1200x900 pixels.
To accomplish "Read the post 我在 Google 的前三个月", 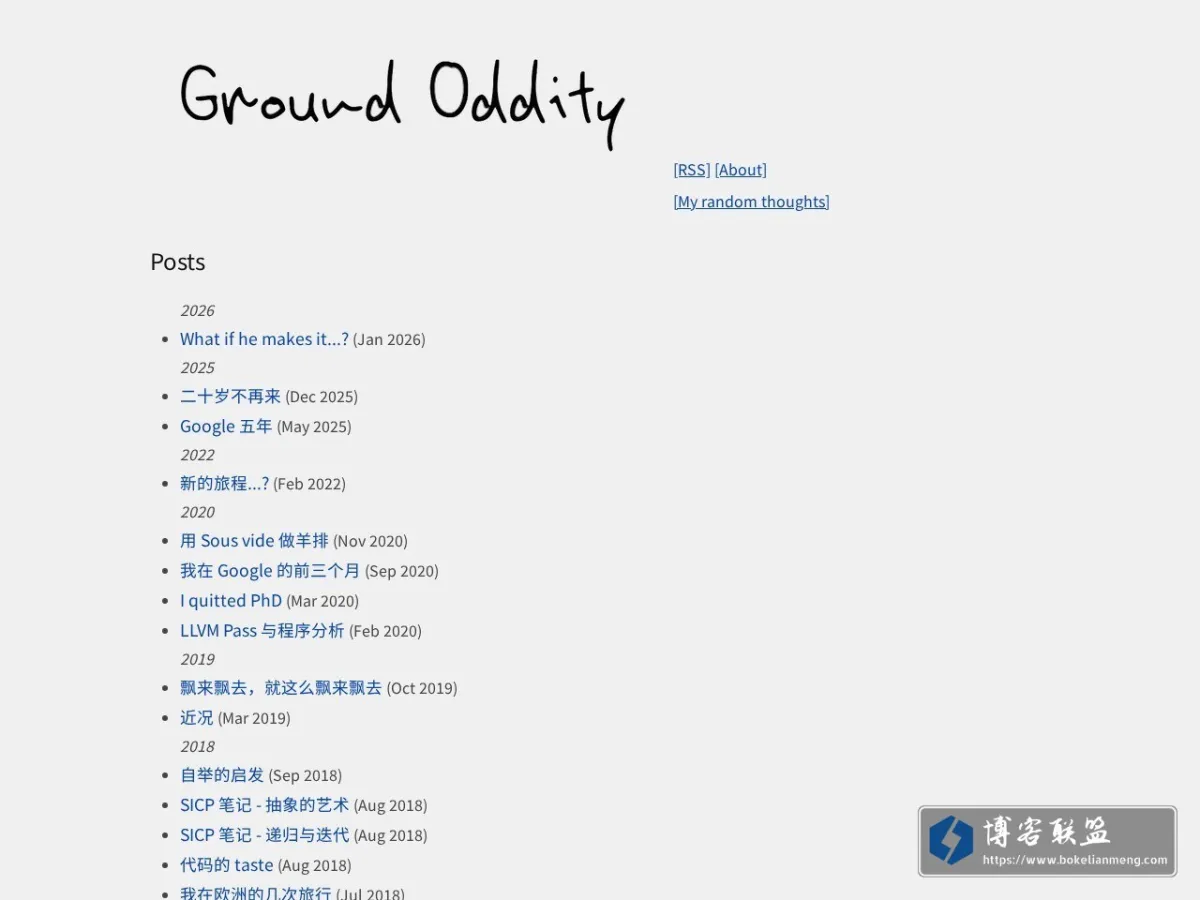I will 270,570.
